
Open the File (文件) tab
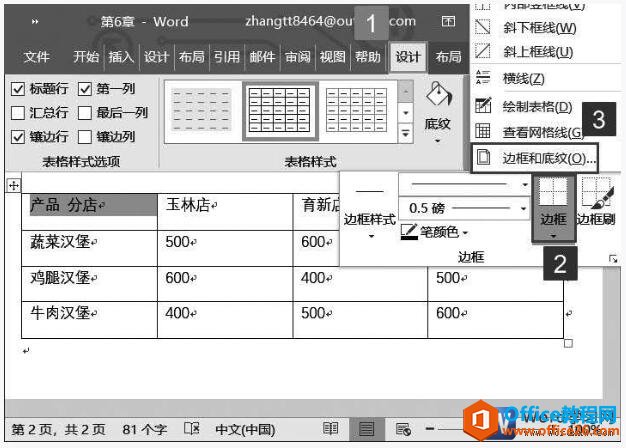tap(37, 57)
